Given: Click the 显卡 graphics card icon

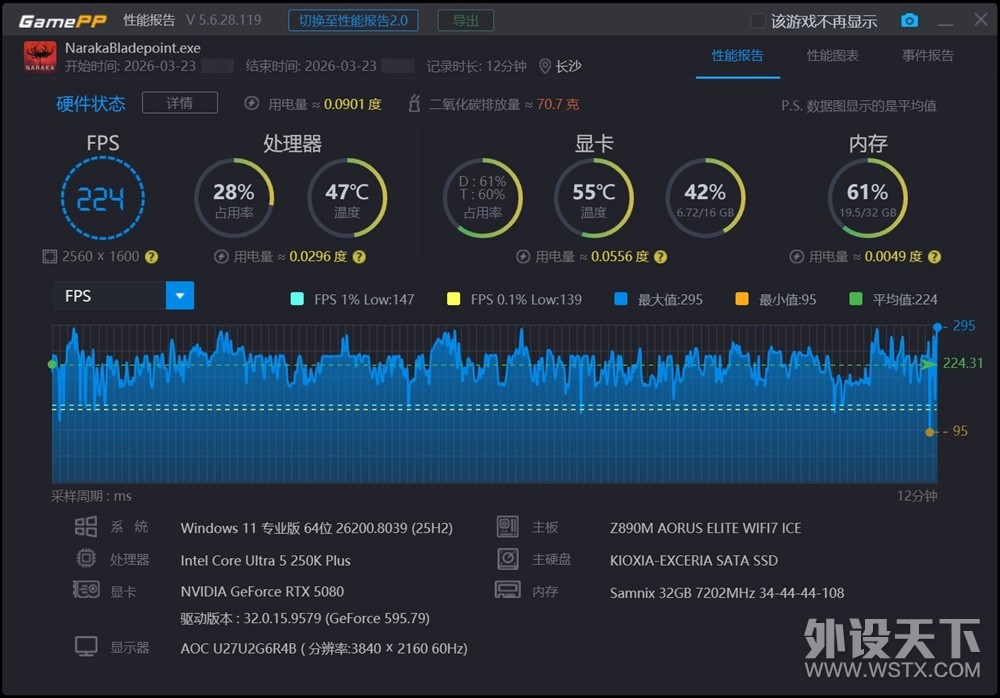Looking at the screenshot, I should (88, 590).
